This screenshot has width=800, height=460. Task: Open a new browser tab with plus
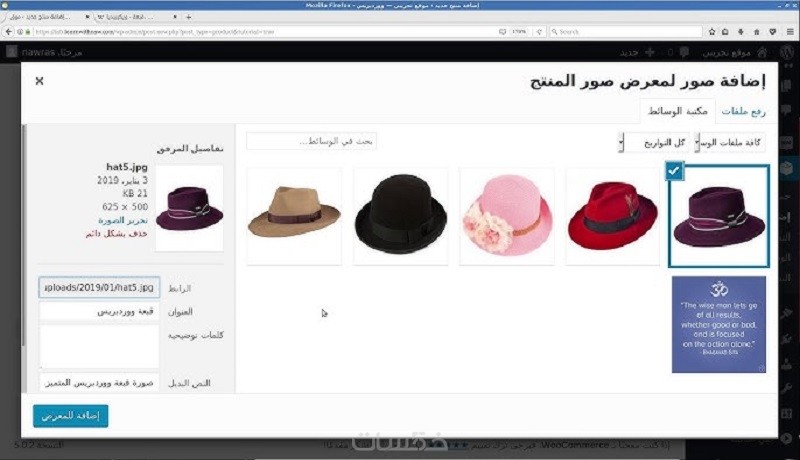tap(188, 17)
